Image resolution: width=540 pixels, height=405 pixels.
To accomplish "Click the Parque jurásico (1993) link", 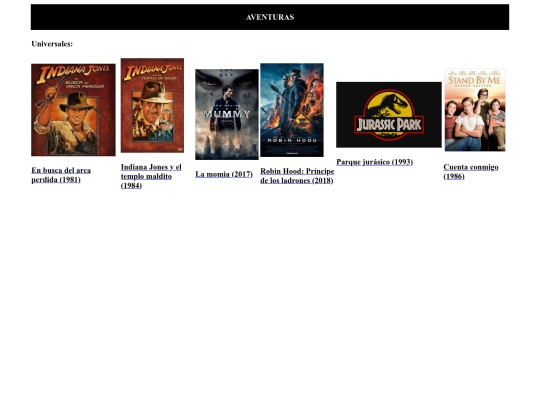I will click(375, 162).
